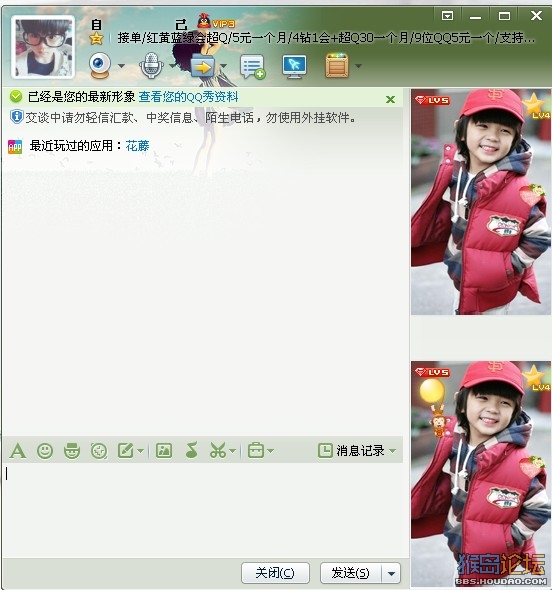Open font settings with the A icon
Screen dimensions: 552x590
click(x=18, y=451)
